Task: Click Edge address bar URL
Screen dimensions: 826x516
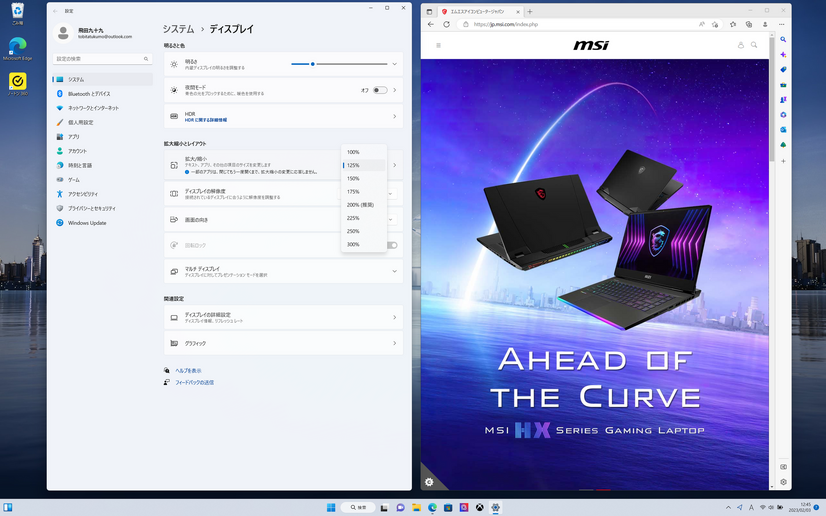Action: [x=506, y=24]
